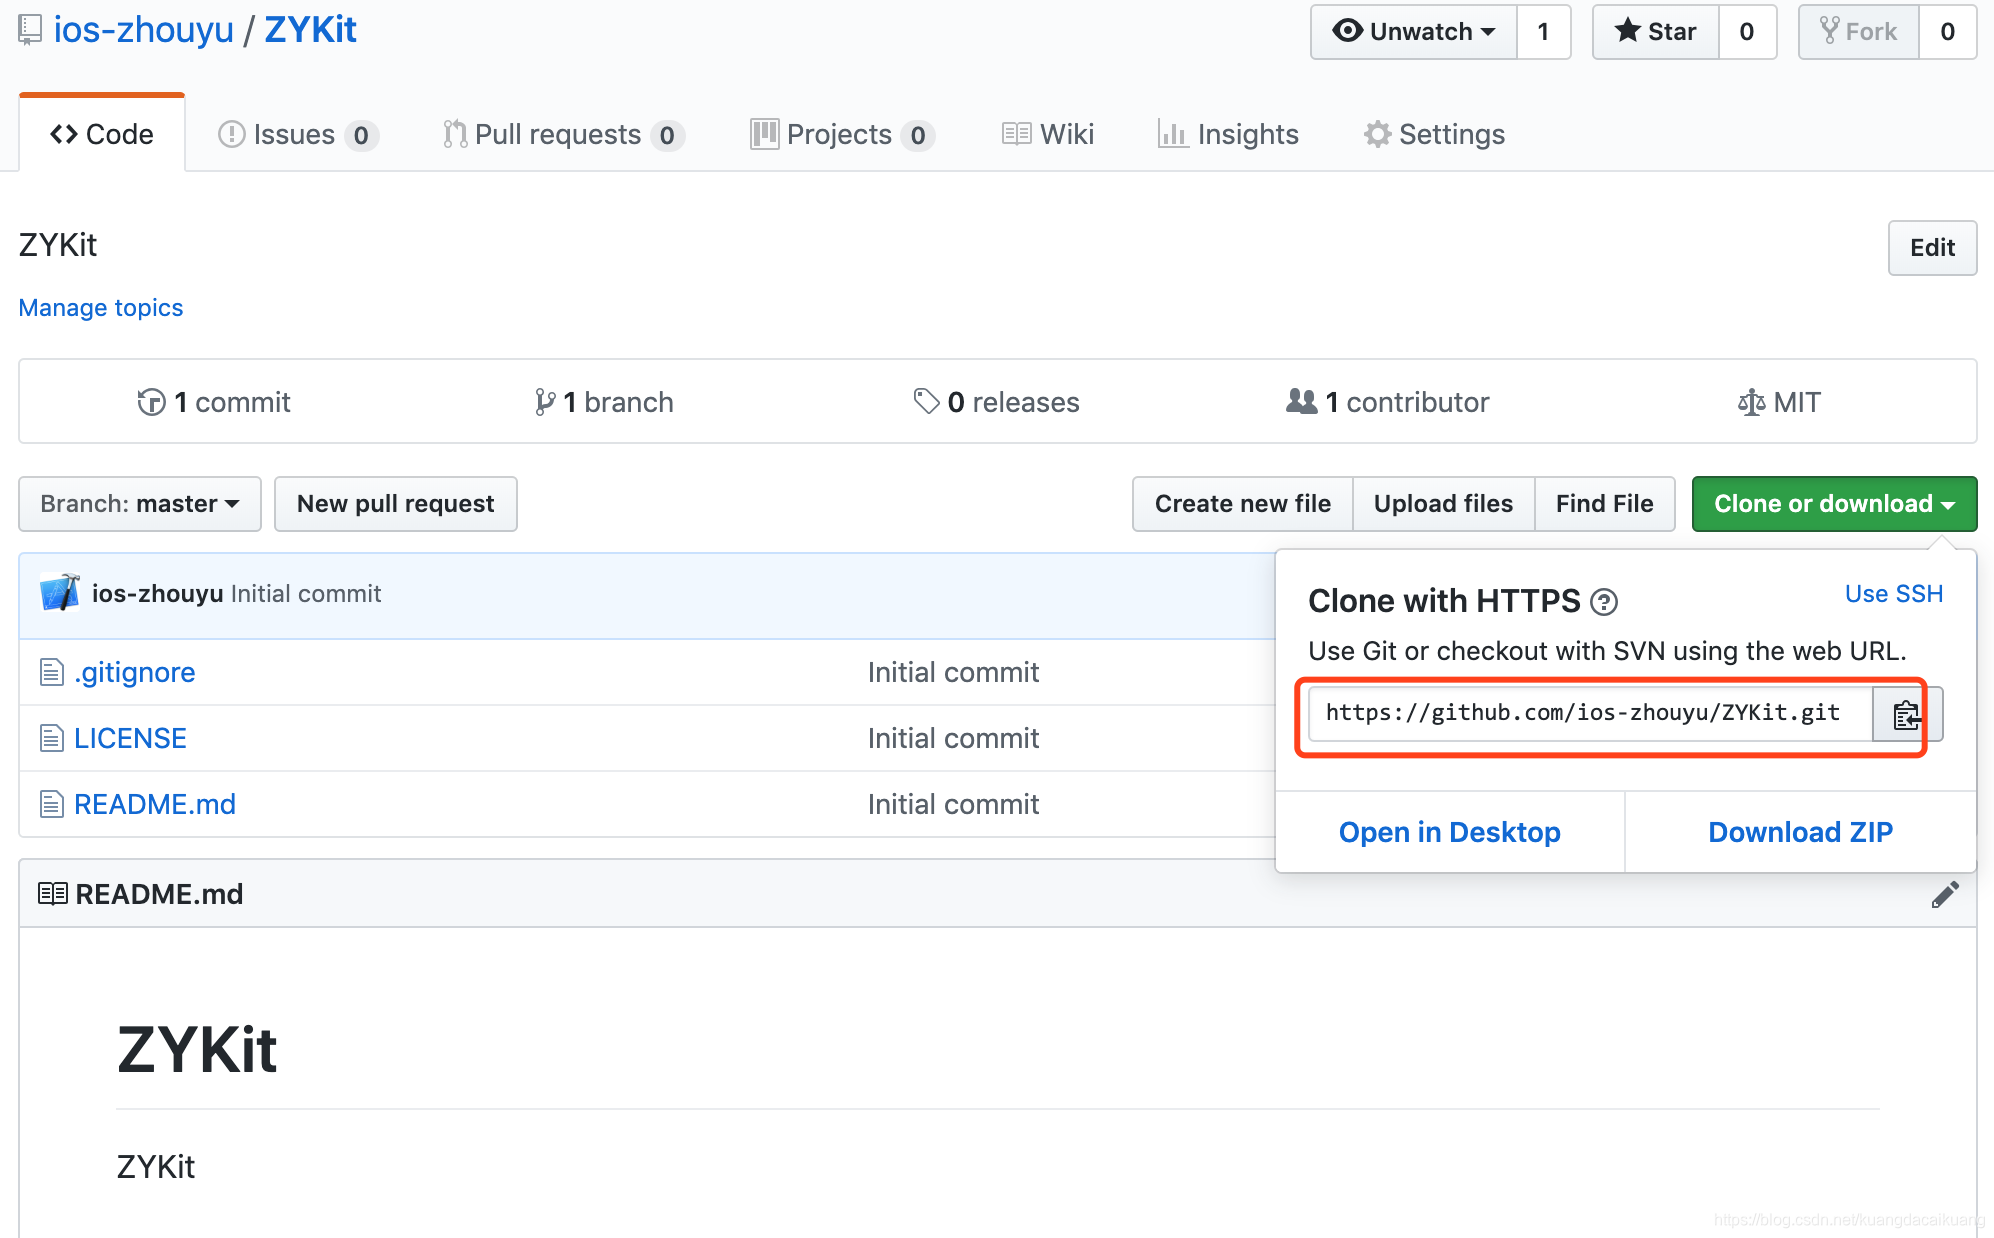Click the Insights bar chart icon
This screenshot has width=1994, height=1238.
[x=1172, y=134]
